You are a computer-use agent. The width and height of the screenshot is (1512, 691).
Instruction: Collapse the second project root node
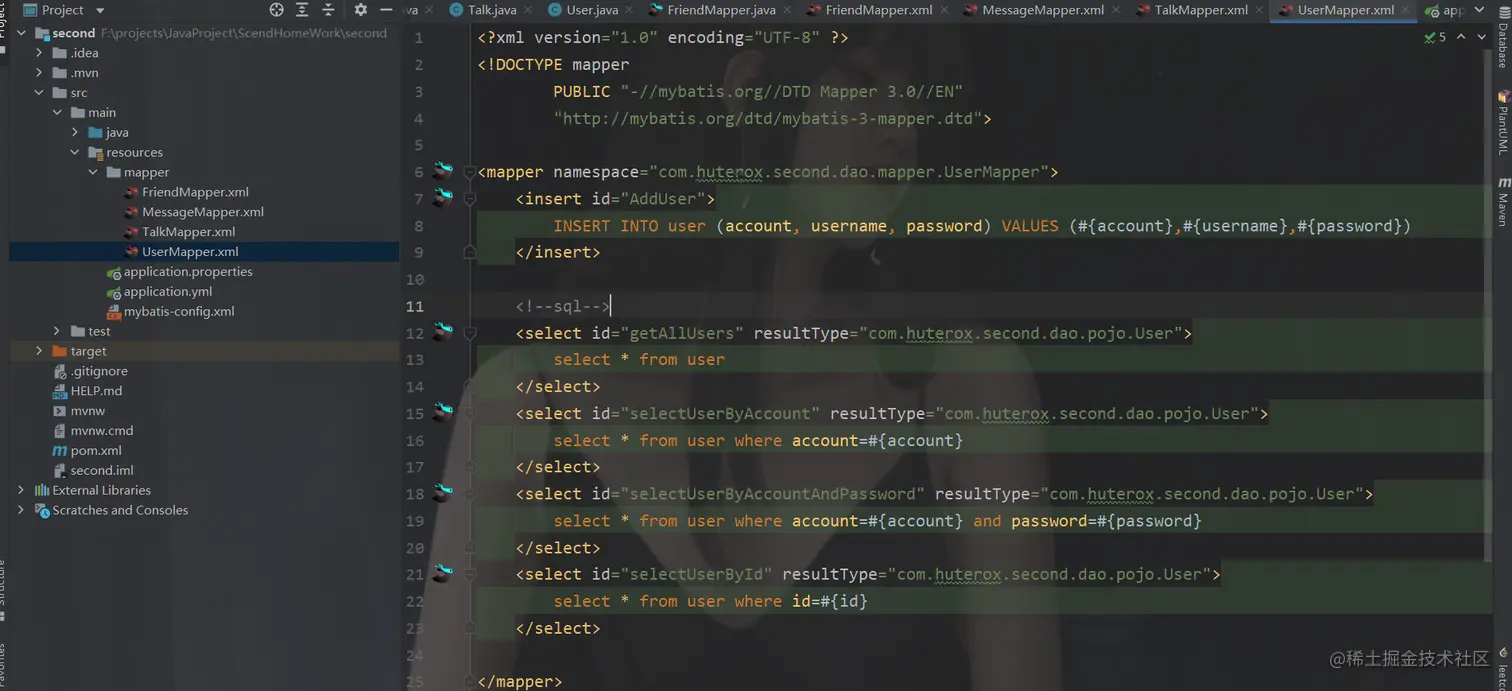click(21, 33)
